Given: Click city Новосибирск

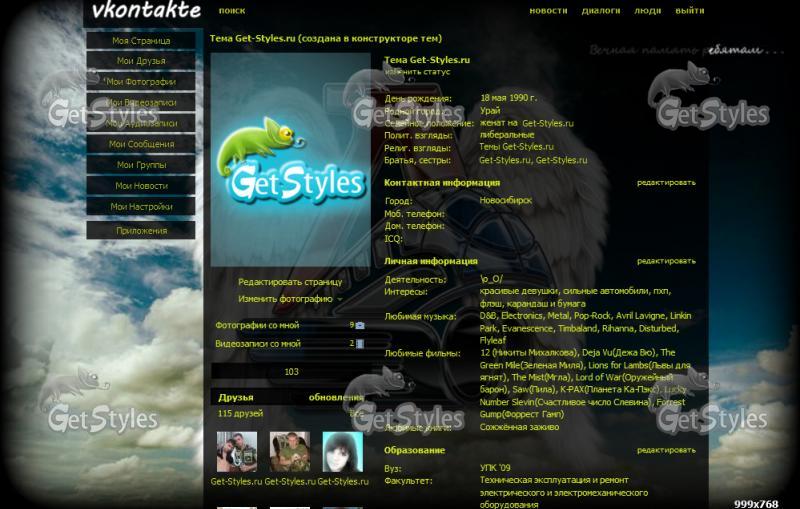Looking at the screenshot, I should coord(506,200).
